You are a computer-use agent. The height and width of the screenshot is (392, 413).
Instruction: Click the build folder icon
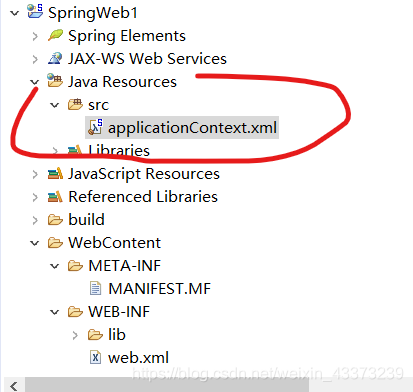pyautogui.click(x=55, y=220)
